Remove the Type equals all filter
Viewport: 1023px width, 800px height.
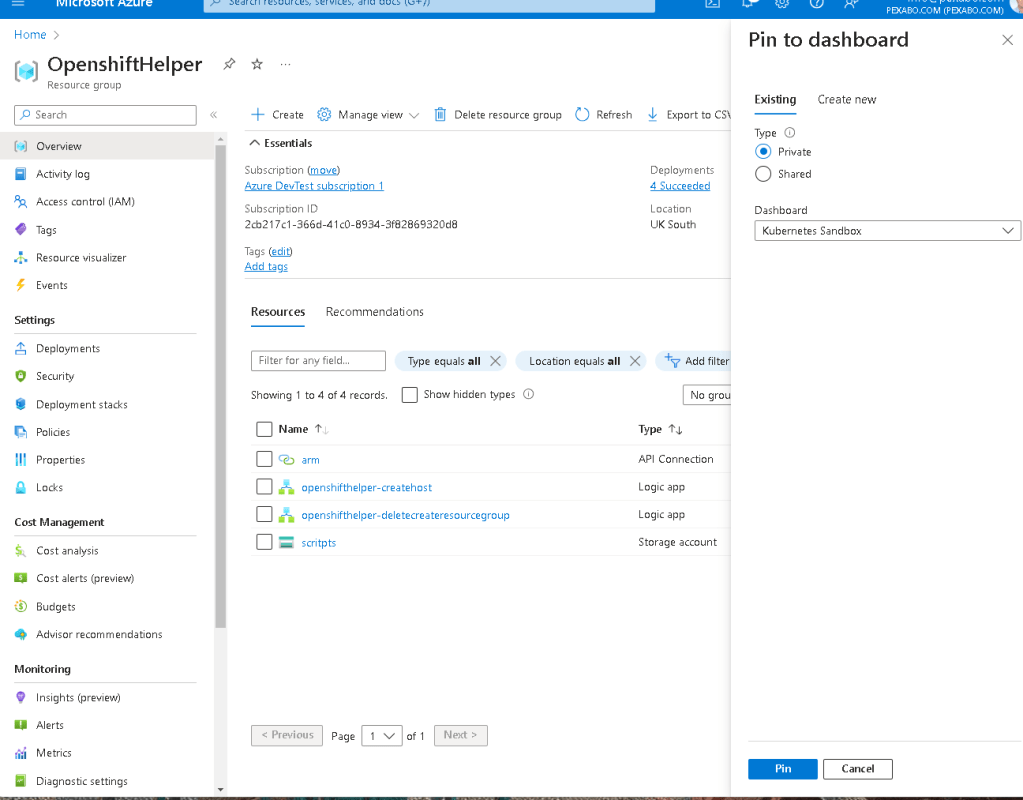pos(495,361)
